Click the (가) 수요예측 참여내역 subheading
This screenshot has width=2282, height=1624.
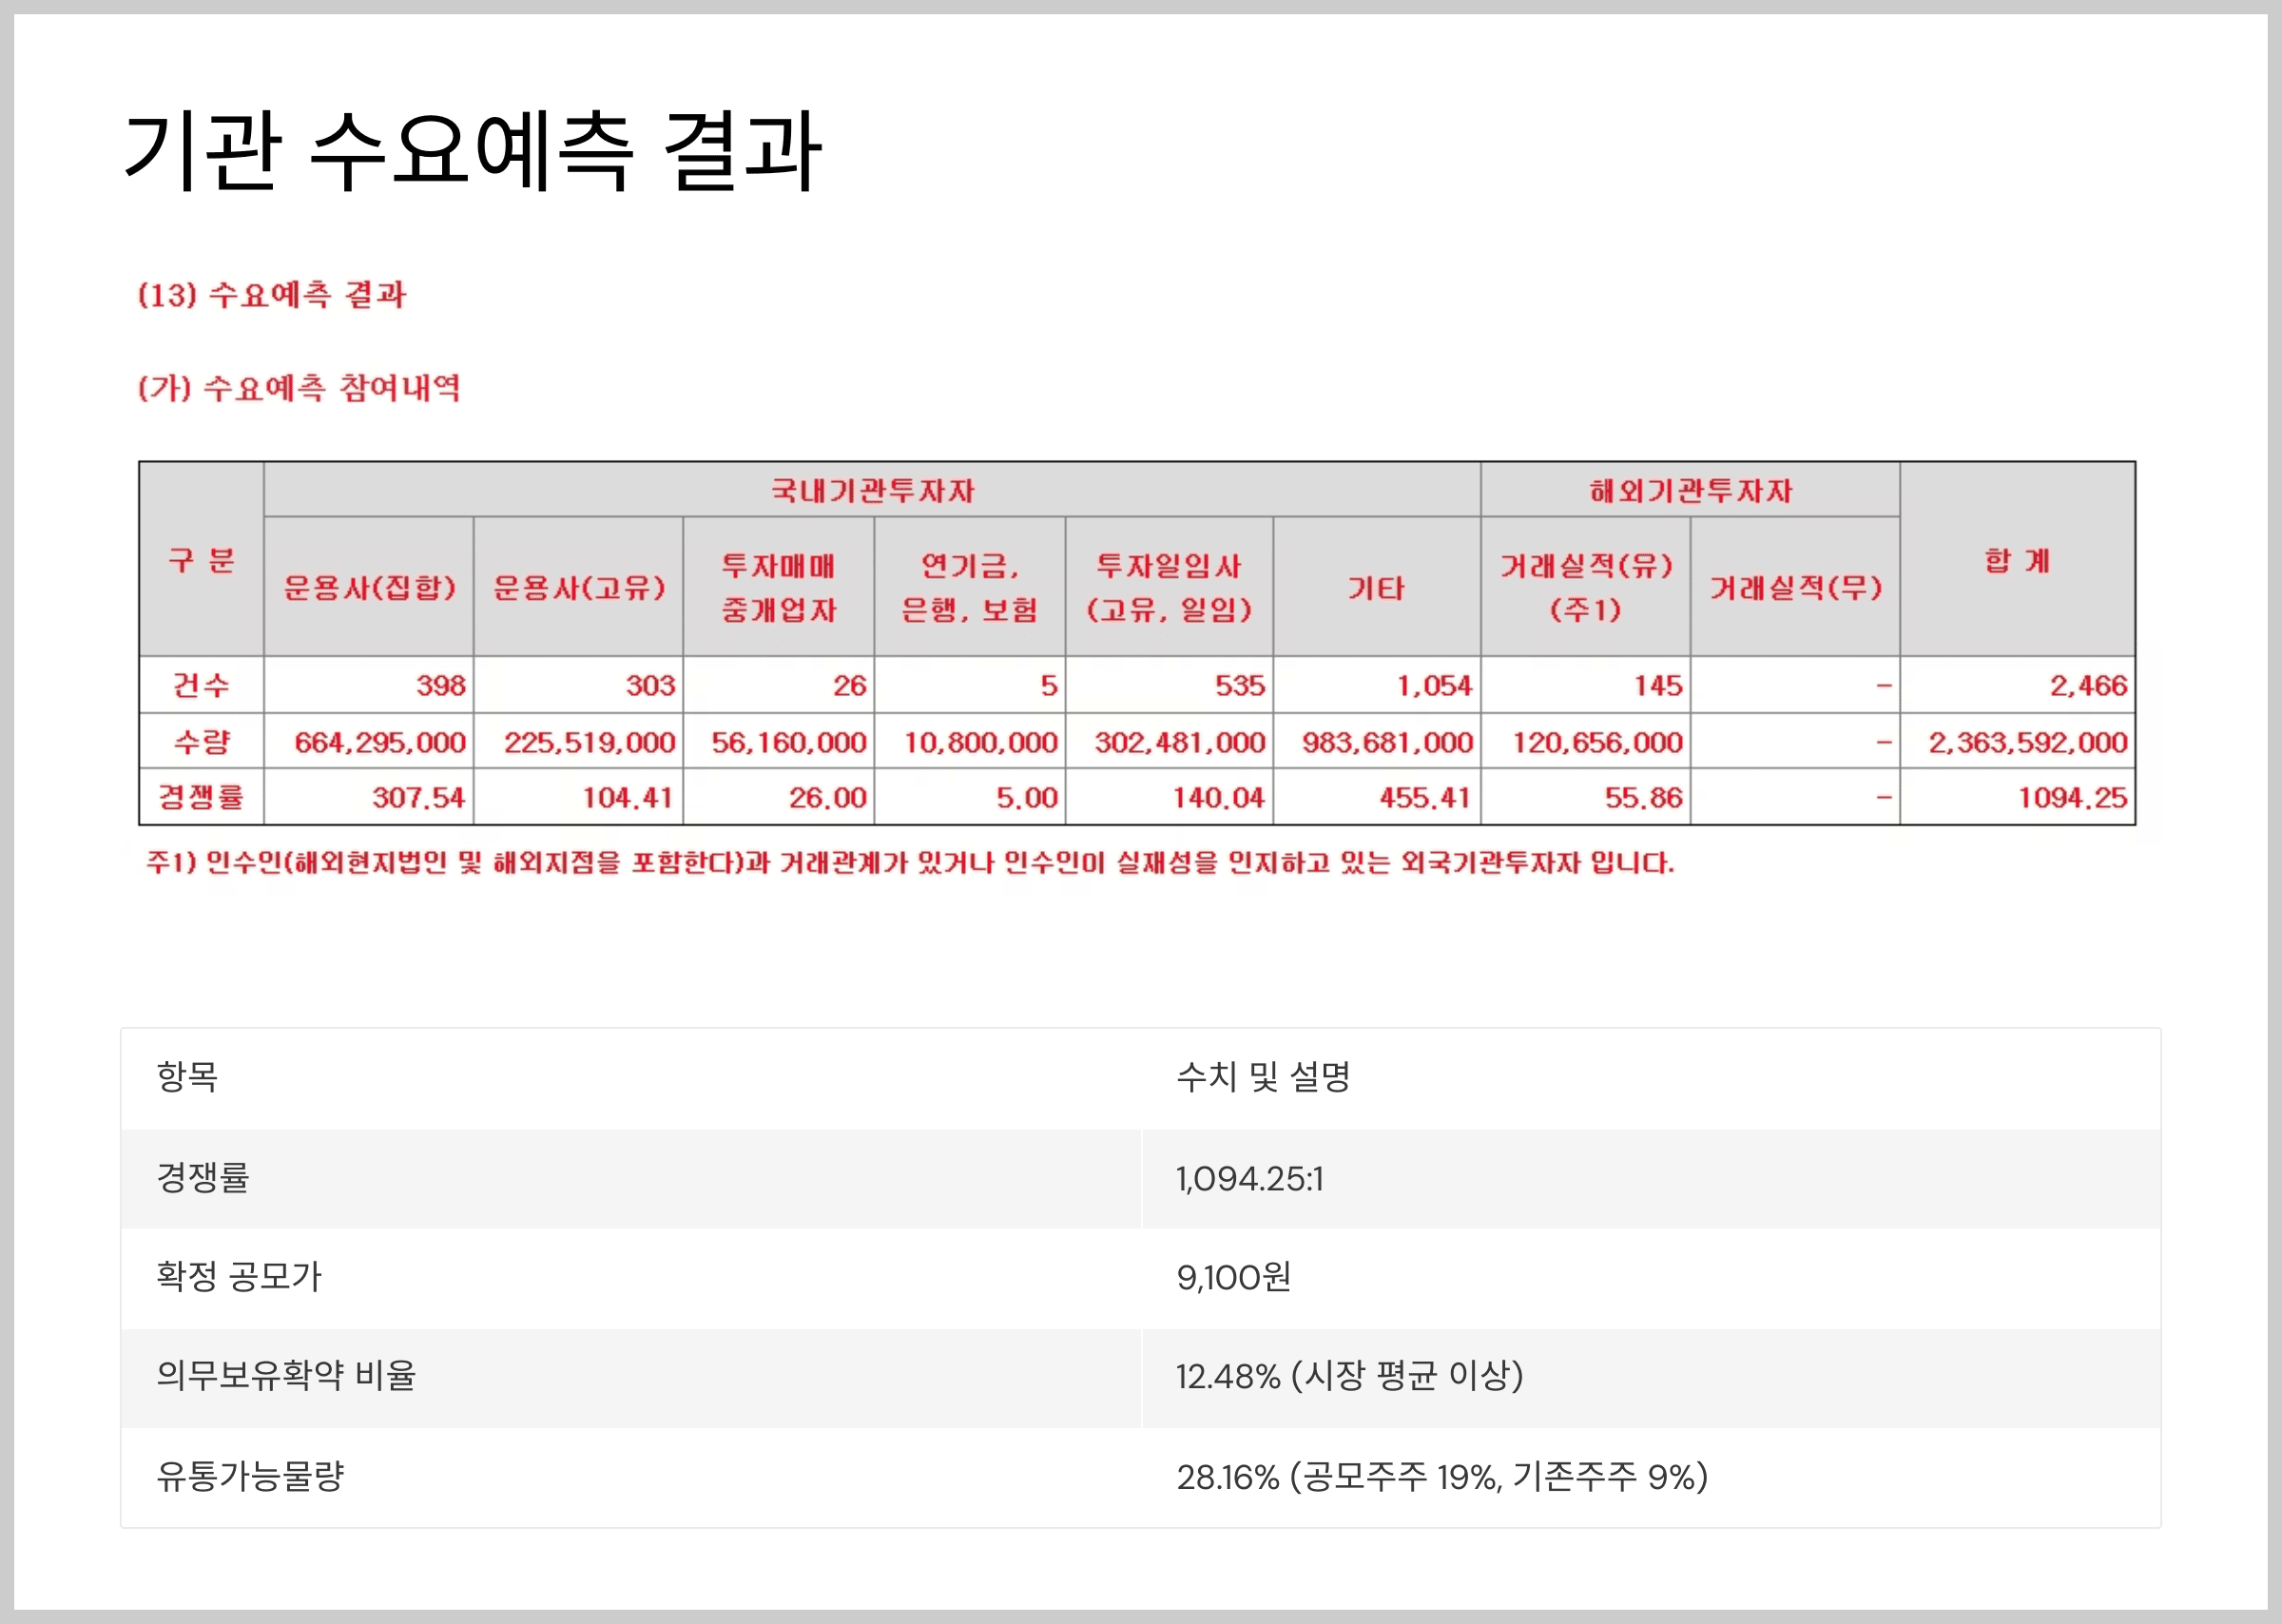point(299,388)
